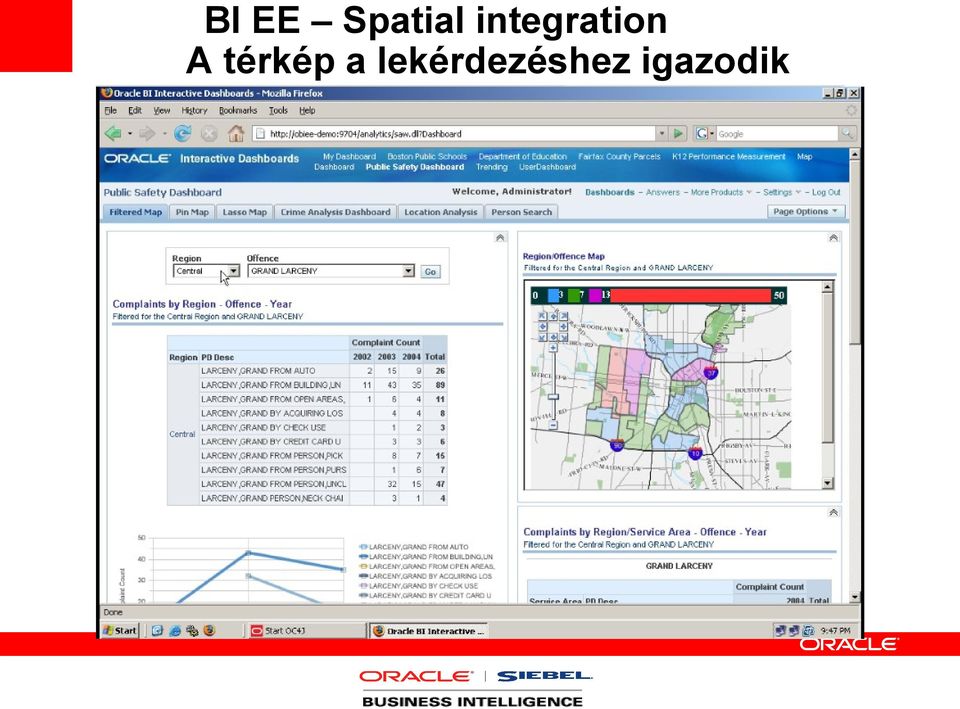Open the File menu
The height and width of the screenshot is (709, 960).
click(x=111, y=111)
